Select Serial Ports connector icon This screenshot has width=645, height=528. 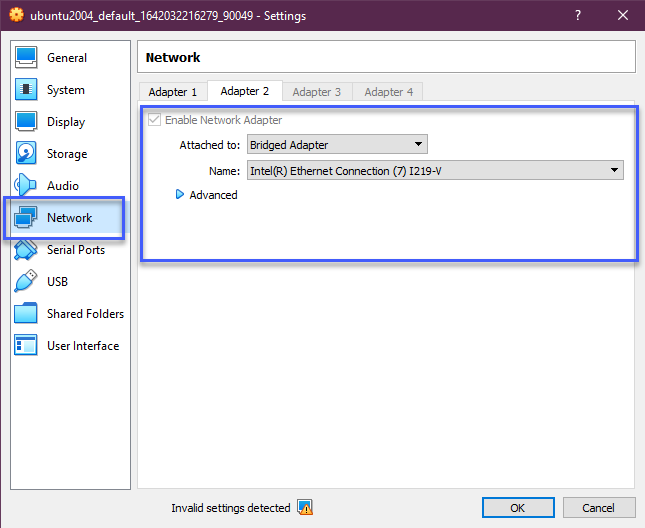[x=26, y=250]
